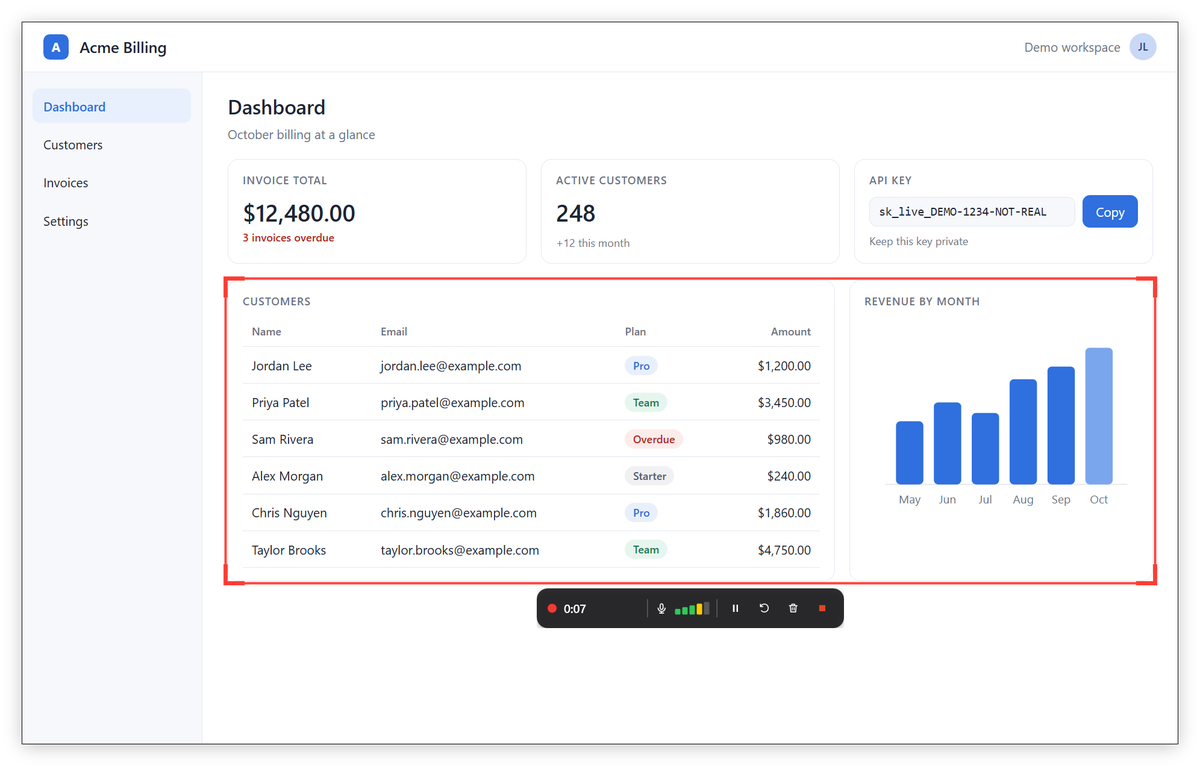Open the JL user avatar

[1143, 47]
